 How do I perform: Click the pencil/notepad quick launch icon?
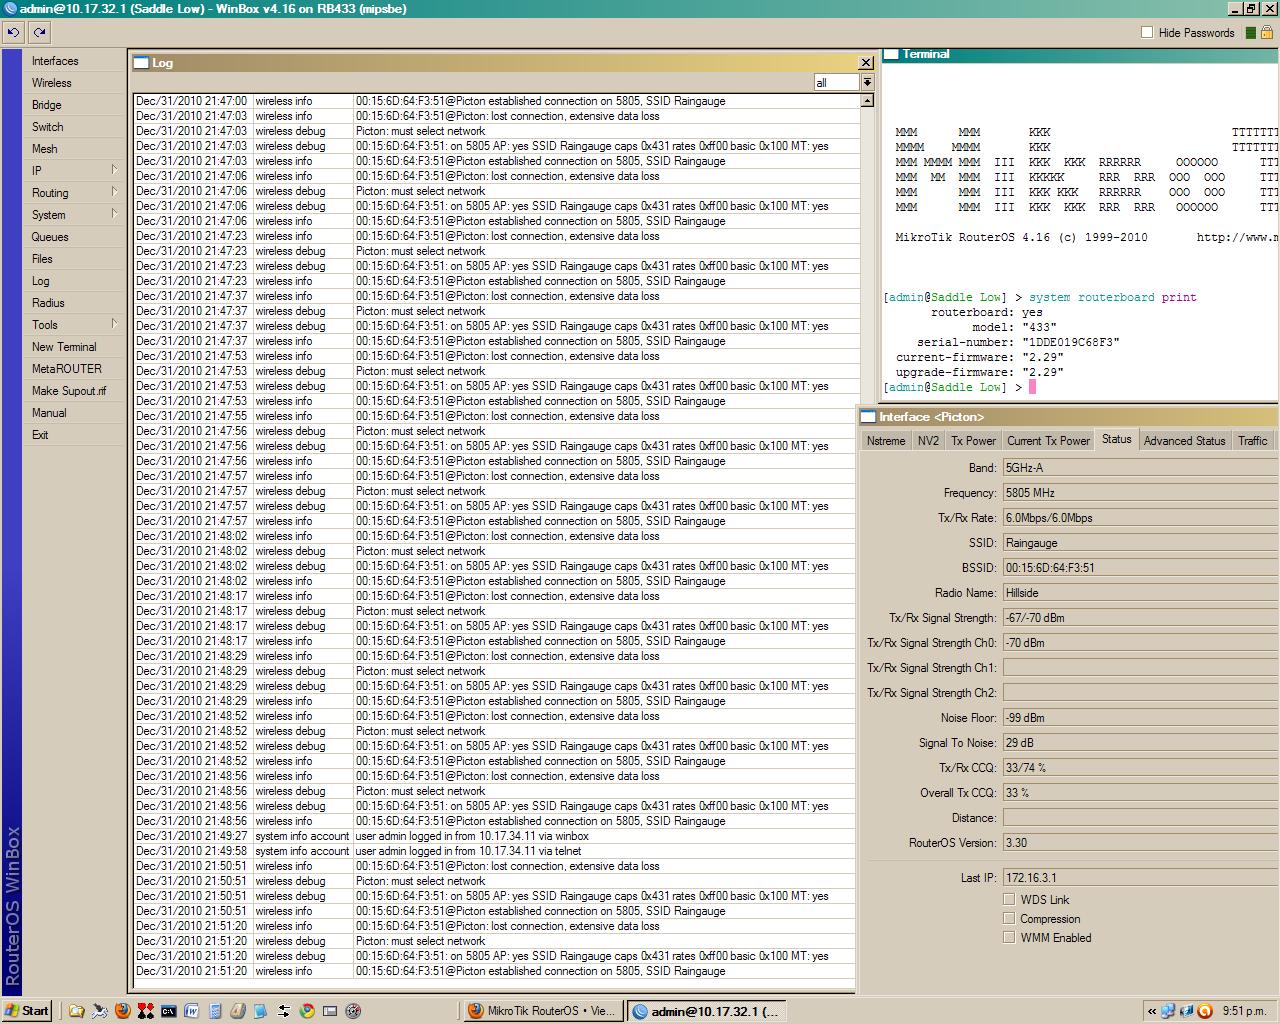point(237,1011)
